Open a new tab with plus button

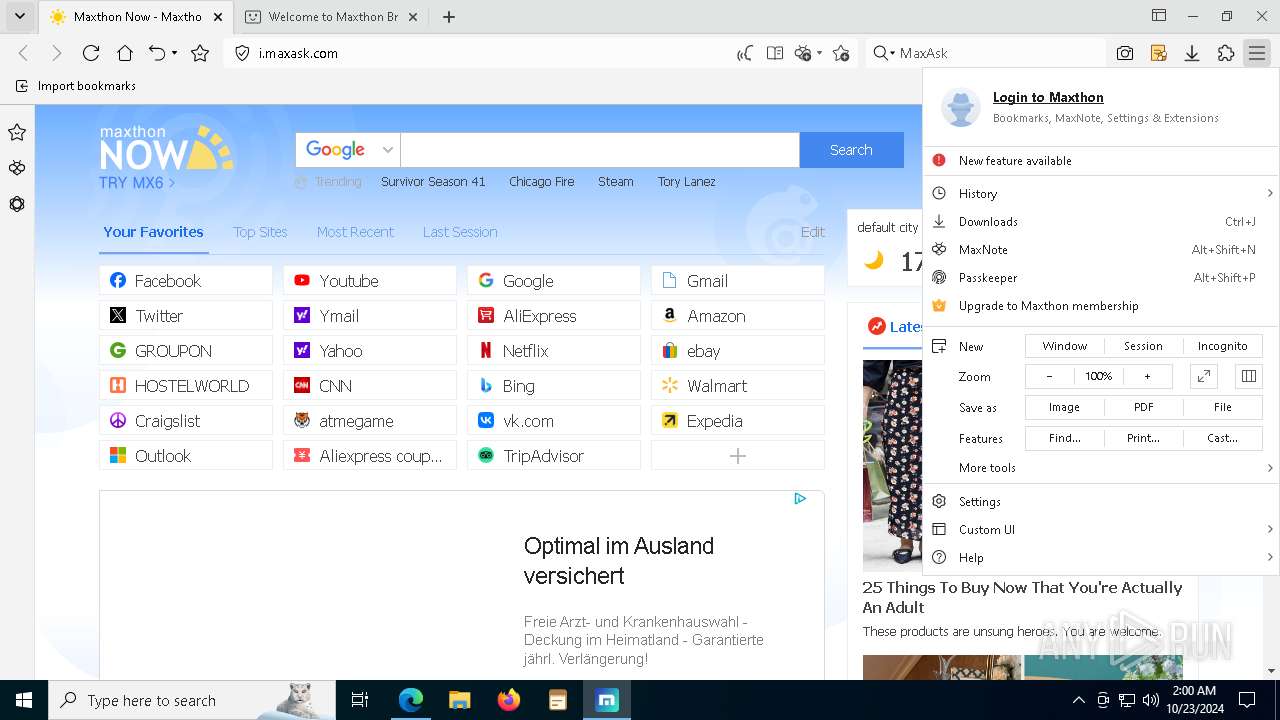point(449,16)
